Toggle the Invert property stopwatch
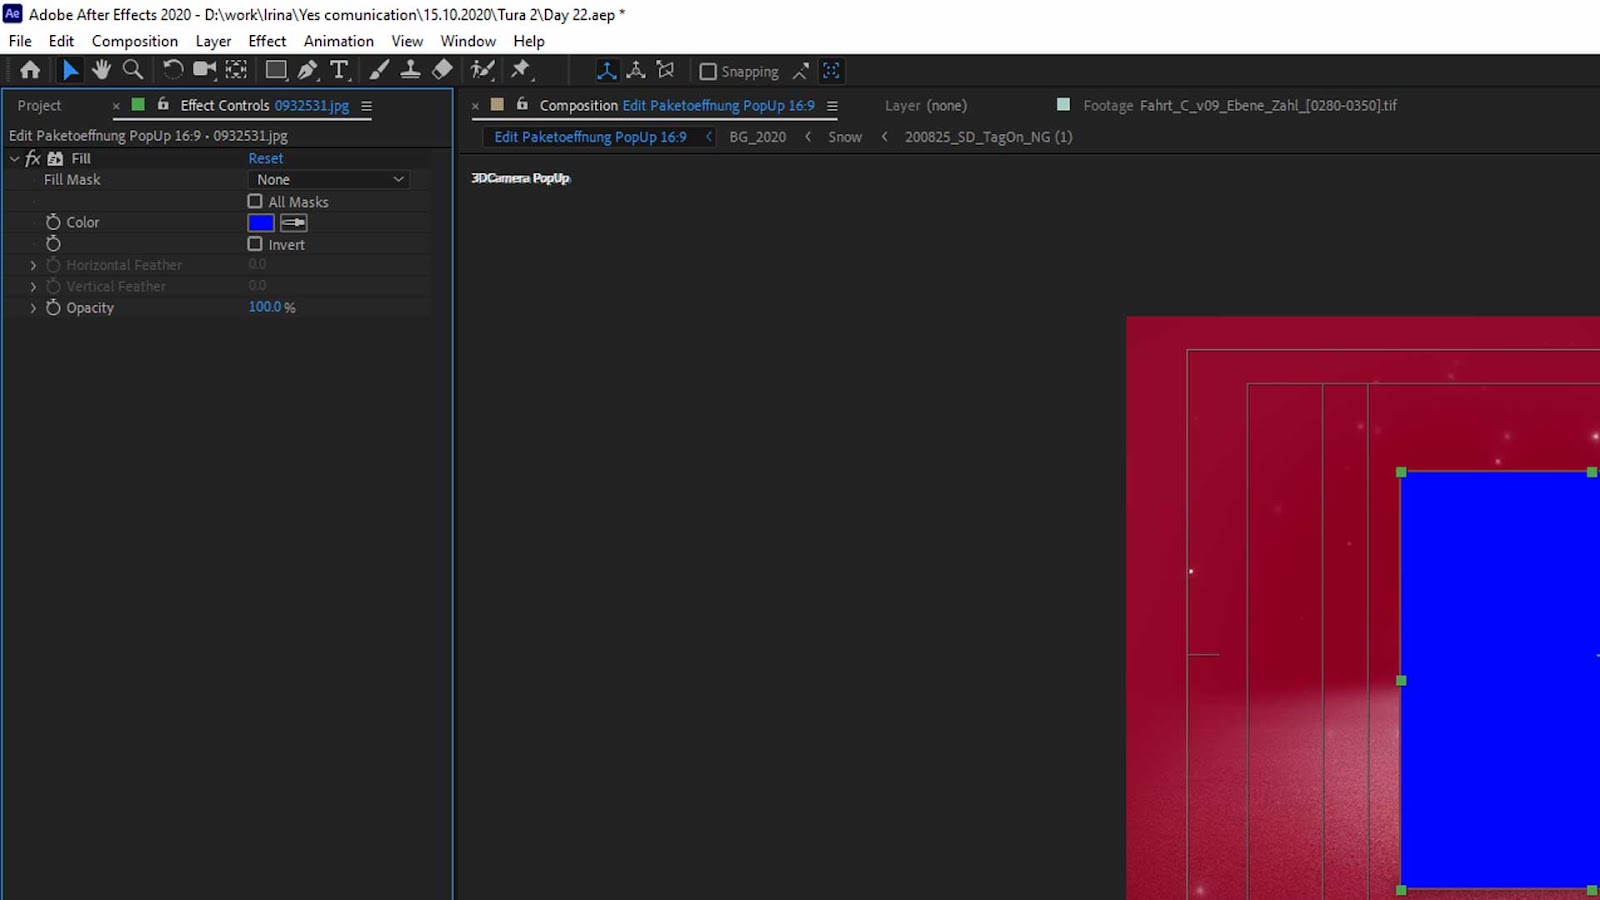The height and width of the screenshot is (900, 1600). coord(53,244)
